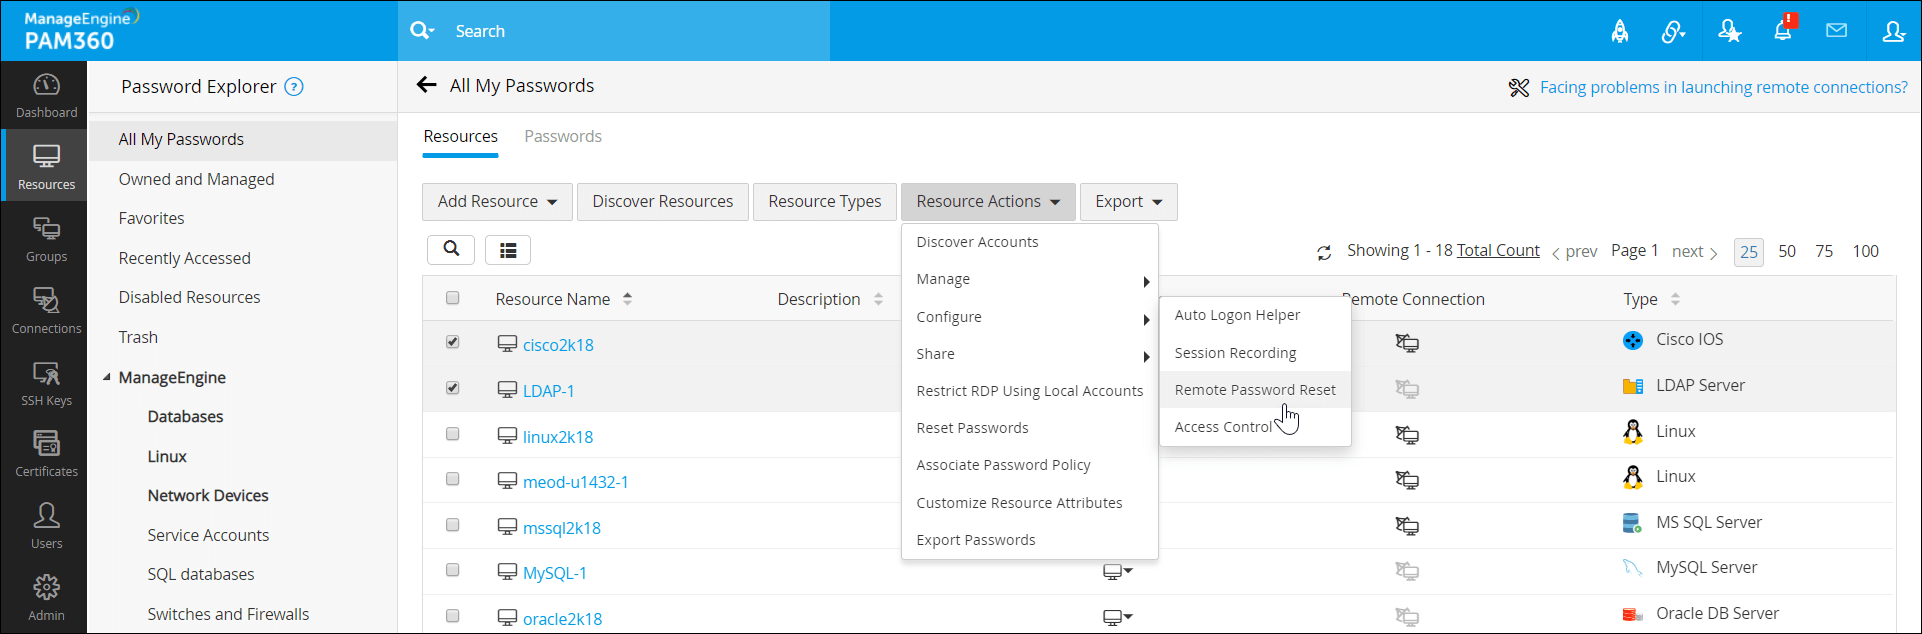Tick the linux2k18 row checkbox

pyautogui.click(x=453, y=434)
